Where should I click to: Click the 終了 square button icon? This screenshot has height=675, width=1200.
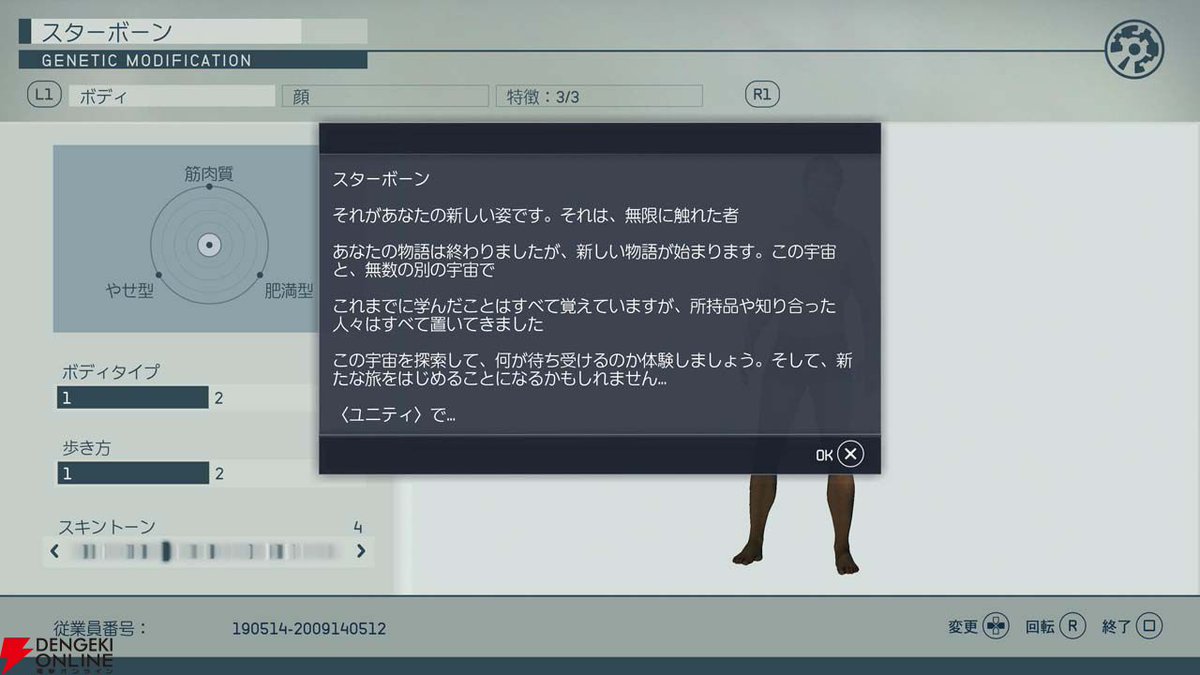[x=1149, y=627]
